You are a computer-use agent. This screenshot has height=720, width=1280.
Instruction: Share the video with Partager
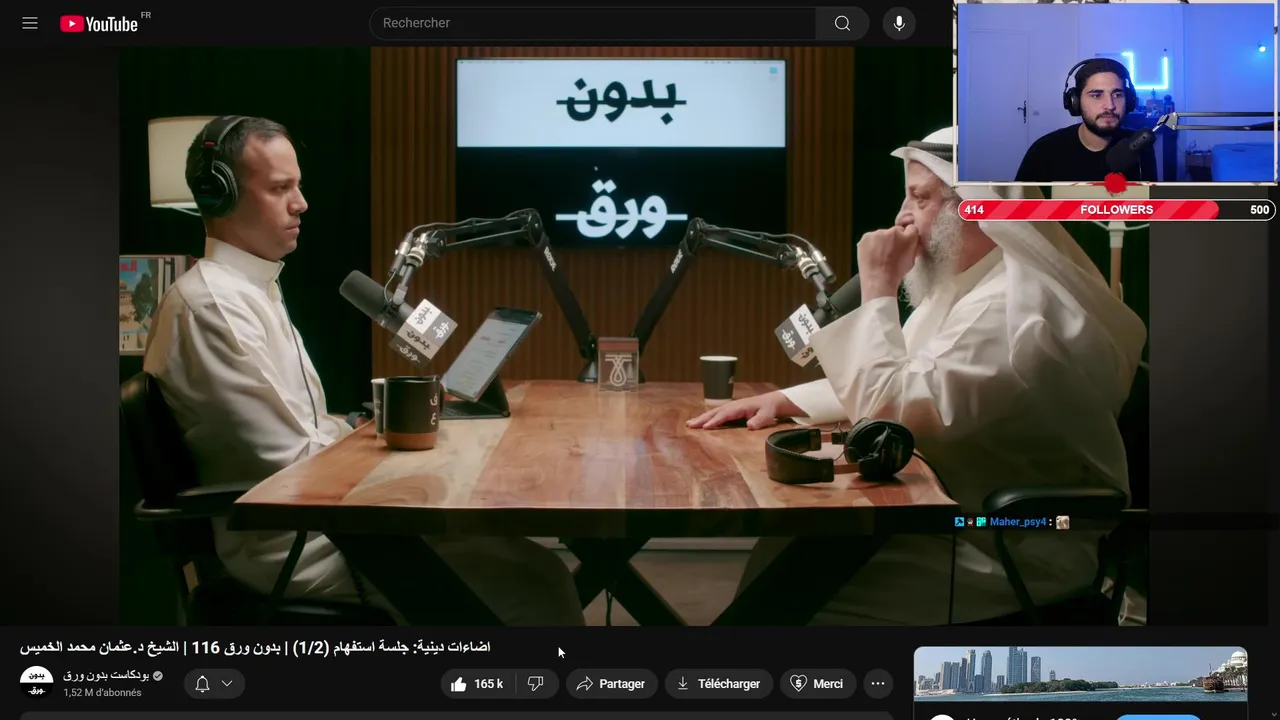[611, 684]
